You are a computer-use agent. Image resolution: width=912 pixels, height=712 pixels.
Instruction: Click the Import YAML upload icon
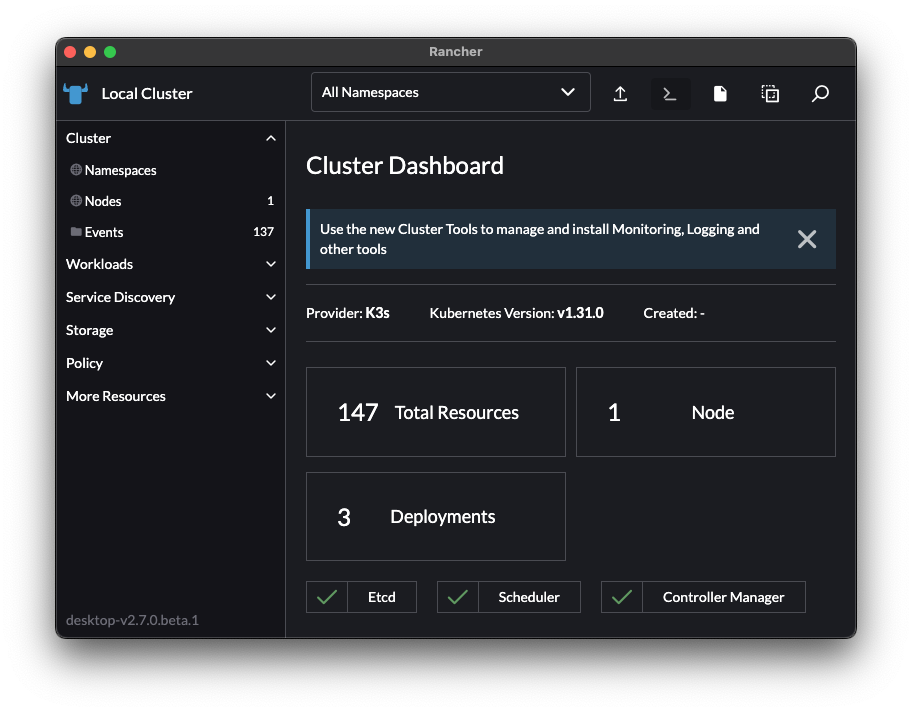click(x=620, y=93)
